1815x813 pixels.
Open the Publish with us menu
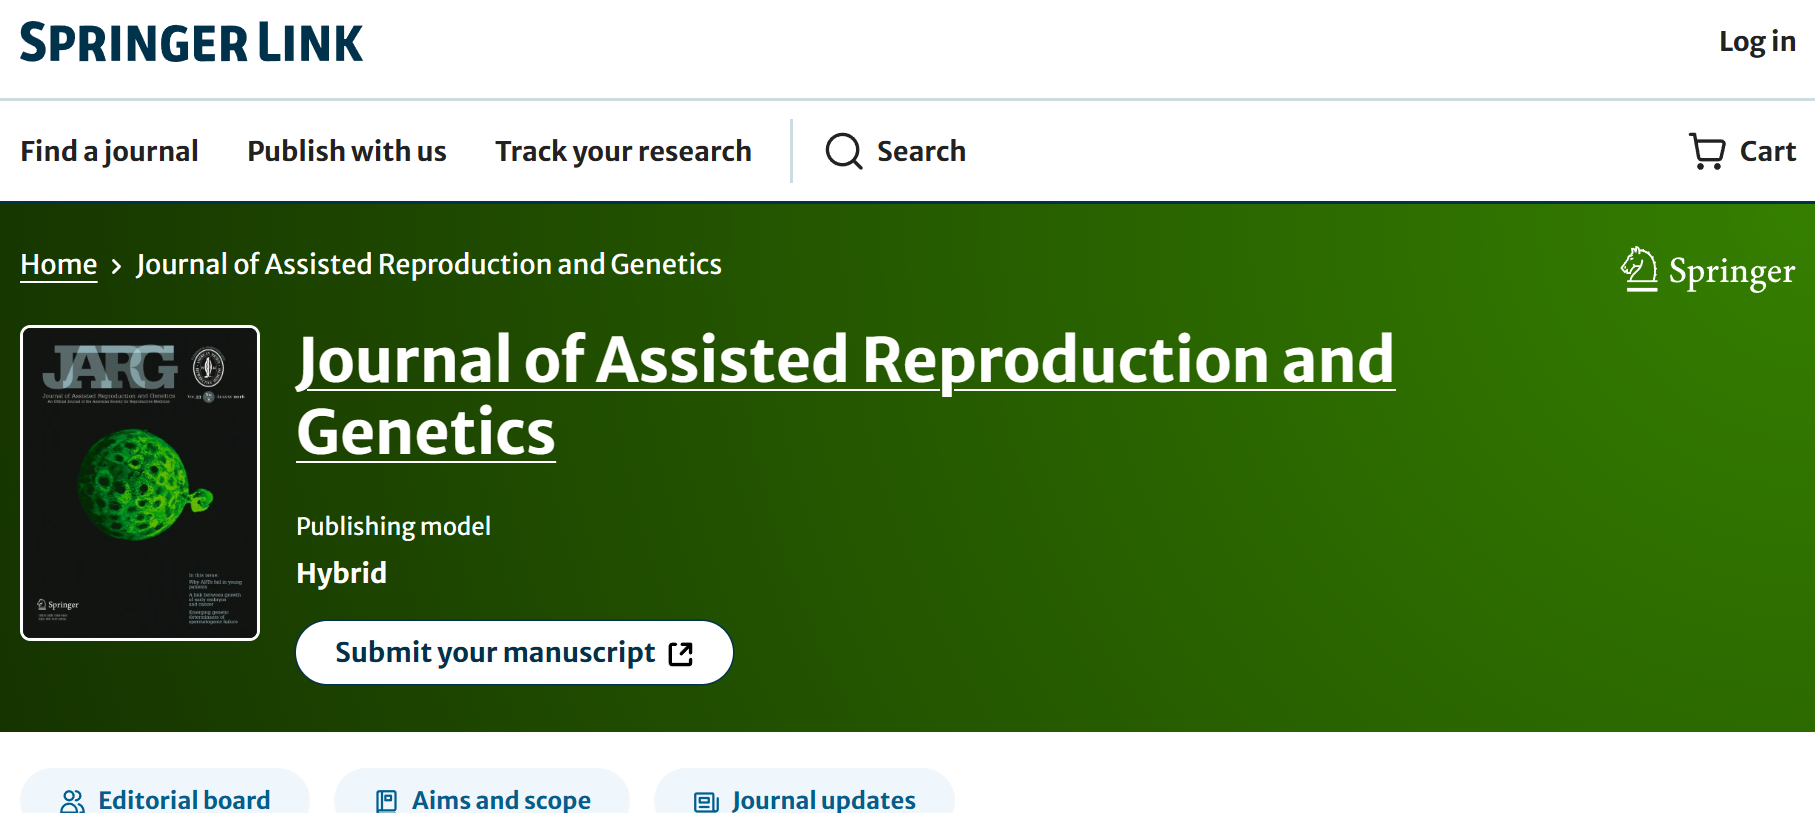346,151
